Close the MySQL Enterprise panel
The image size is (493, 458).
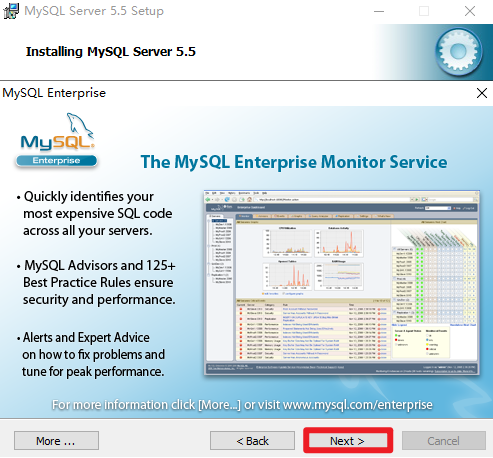click(482, 93)
